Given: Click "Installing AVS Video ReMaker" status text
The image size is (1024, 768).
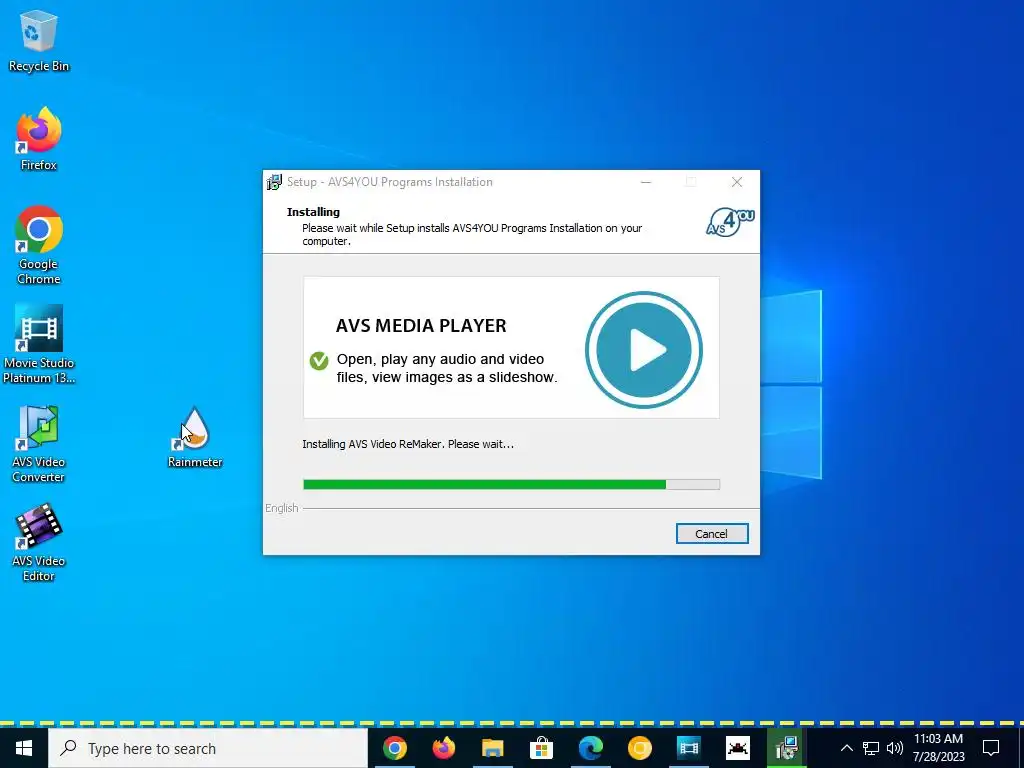Looking at the screenshot, I should pos(408,444).
